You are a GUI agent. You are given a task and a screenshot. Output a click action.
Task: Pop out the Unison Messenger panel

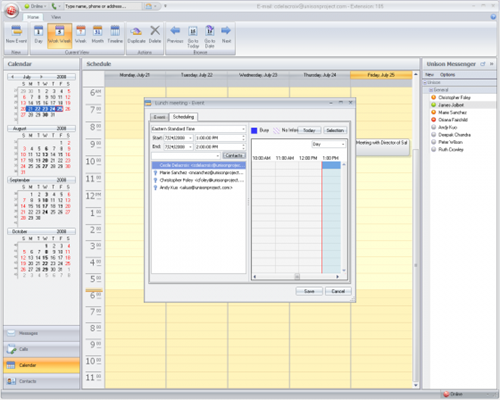pyautogui.click(x=482, y=64)
